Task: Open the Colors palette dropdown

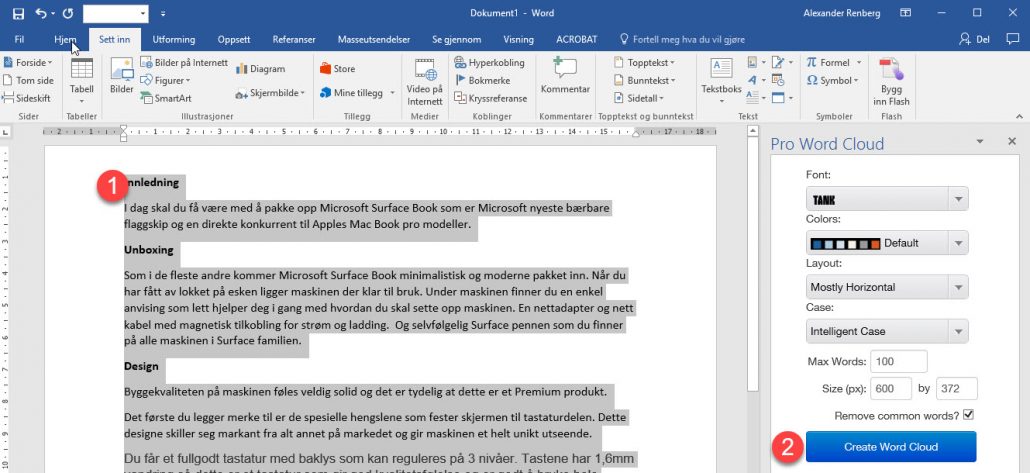Action: click(x=886, y=242)
